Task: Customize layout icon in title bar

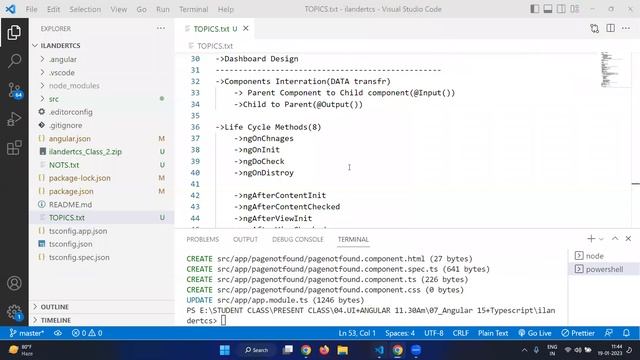Action: (575, 9)
